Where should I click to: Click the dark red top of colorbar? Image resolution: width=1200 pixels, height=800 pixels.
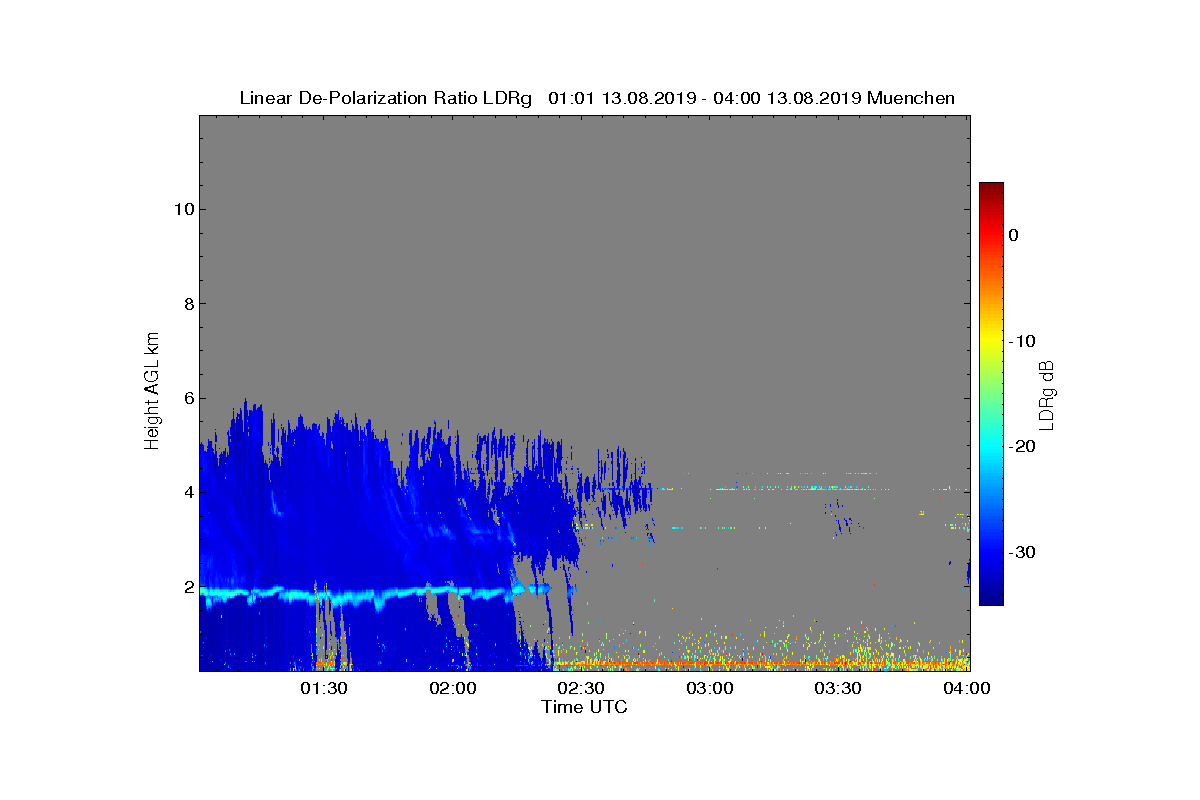click(991, 188)
